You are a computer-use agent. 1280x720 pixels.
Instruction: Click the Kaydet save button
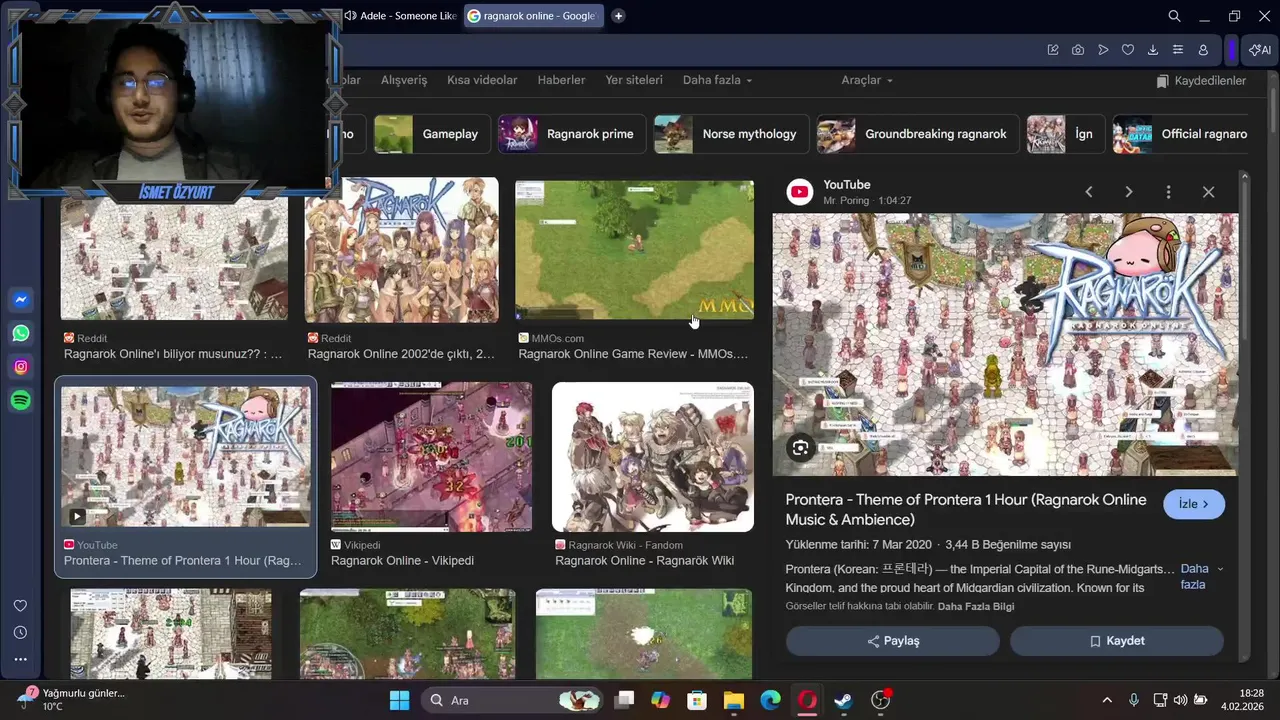tap(1117, 641)
